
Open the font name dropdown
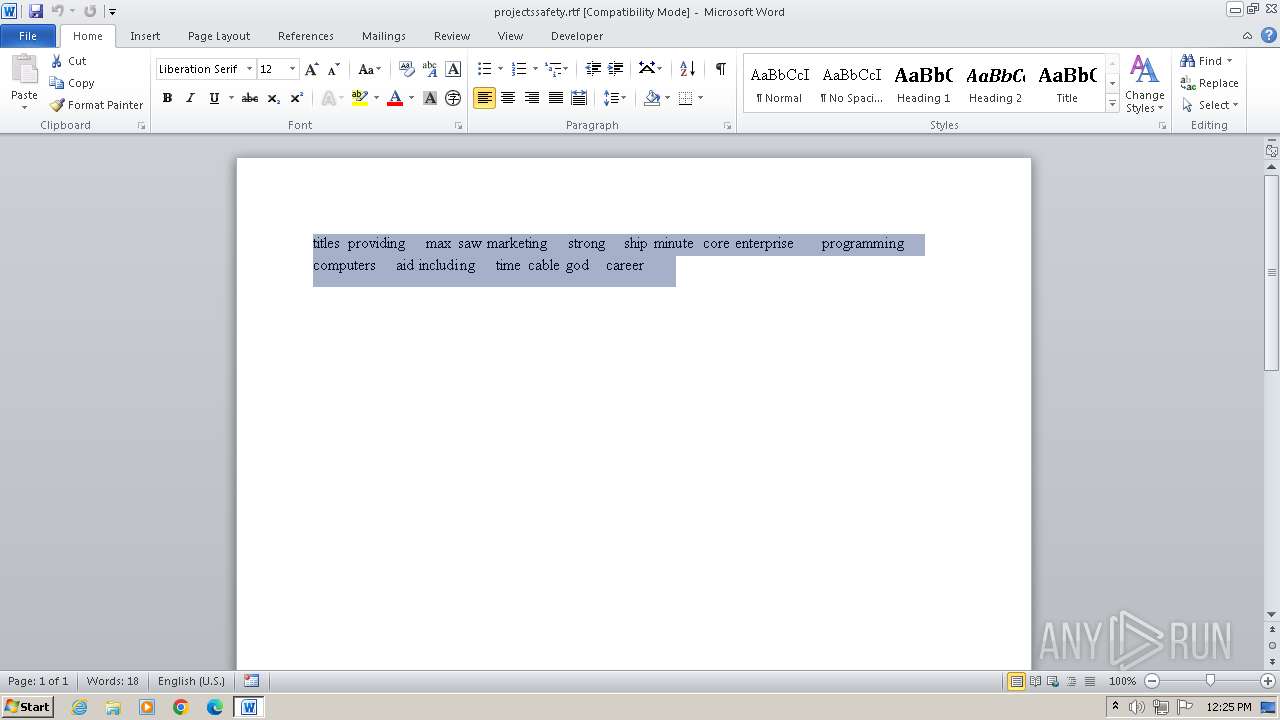click(249, 69)
